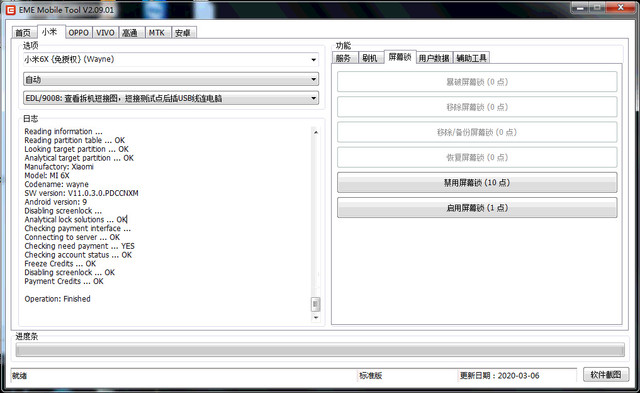The width and height of the screenshot is (640, 393).
Task: Open the 刷机 function tab
Action: pos(370,58)
